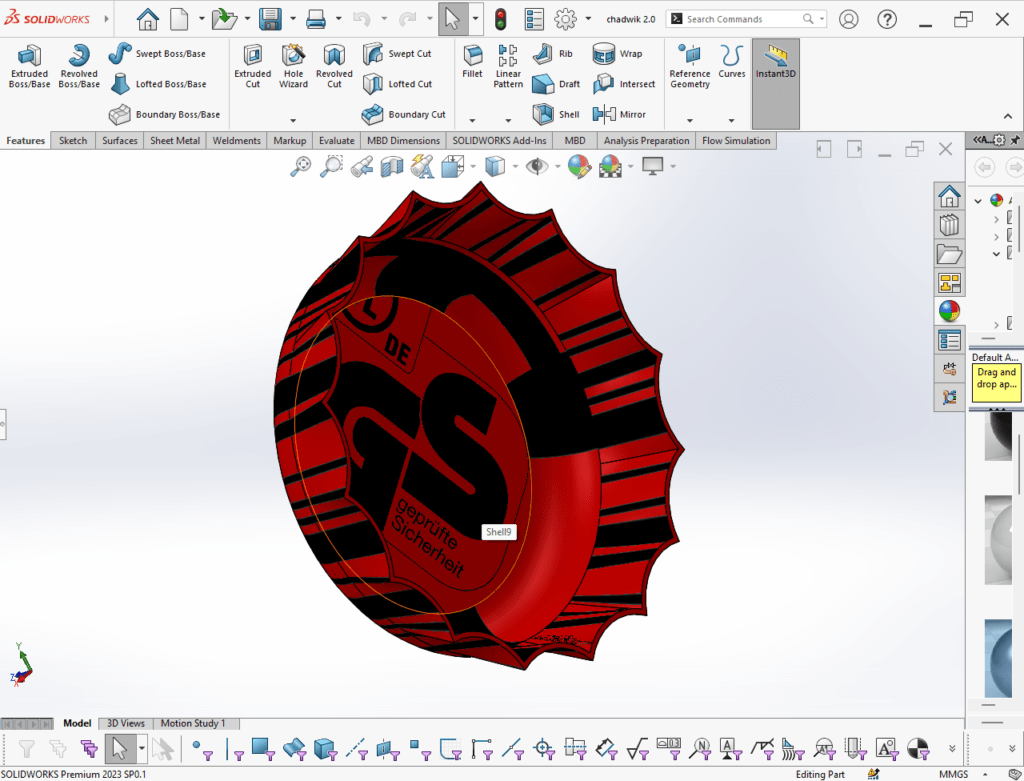Switch to Motion Study 1 tab

point(193,723)
